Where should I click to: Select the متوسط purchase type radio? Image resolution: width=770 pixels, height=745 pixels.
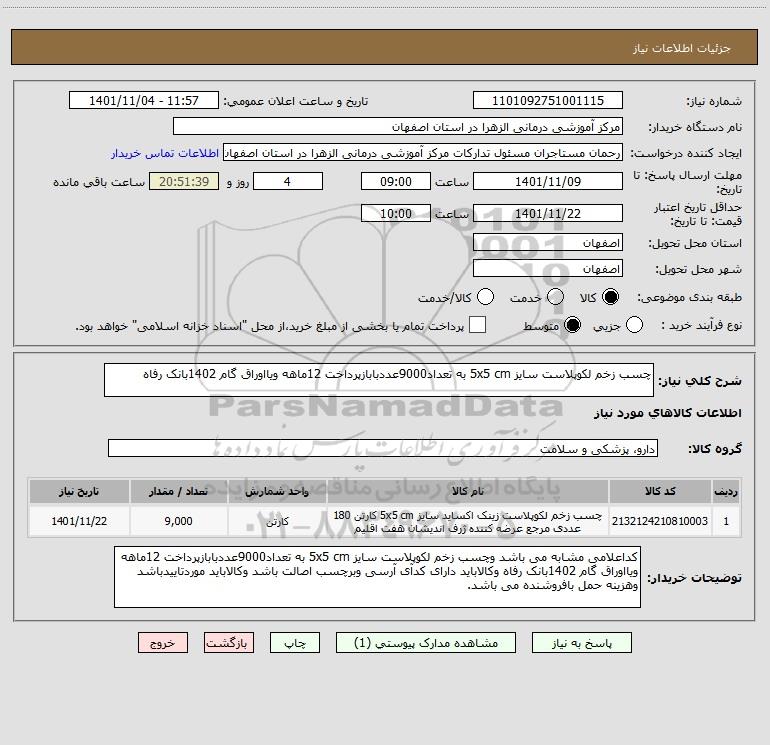(572, 325)
